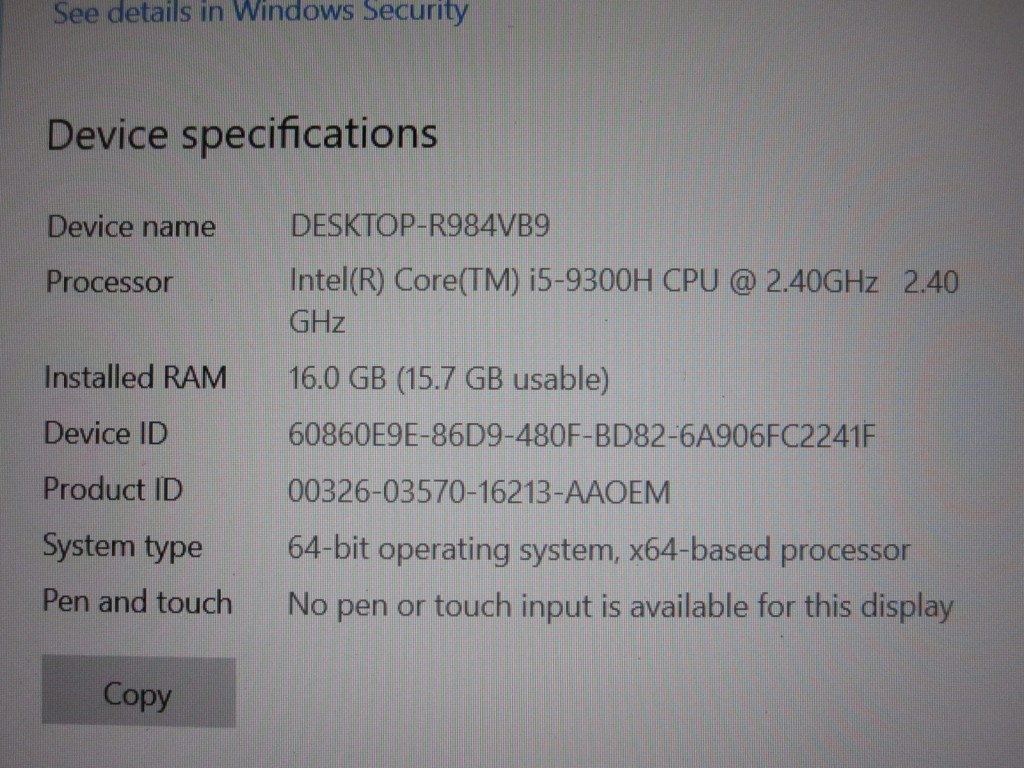This screenshot has width=1024, height=768.
Task: Select the Product ID value 00326-03570-16213-AAOEM
Action: click(478, 492)
